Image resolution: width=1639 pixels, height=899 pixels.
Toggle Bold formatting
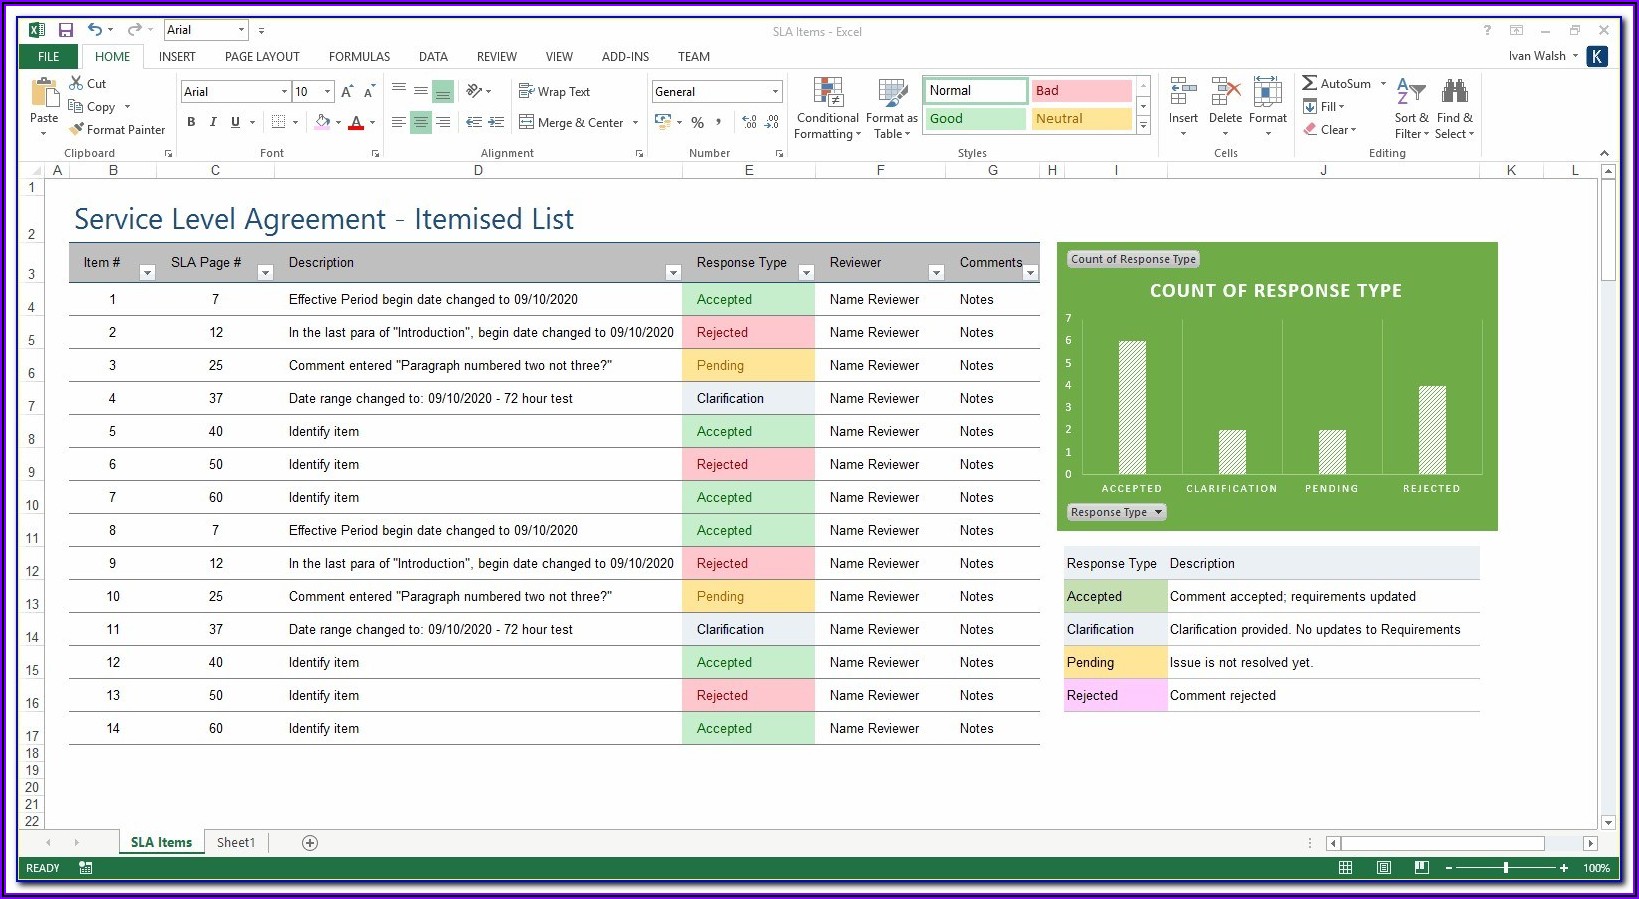point(191,122)
